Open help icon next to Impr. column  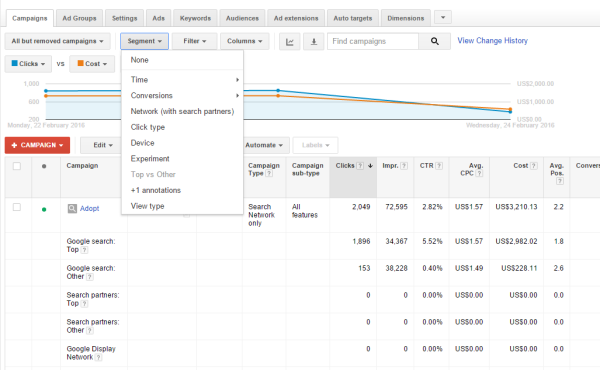click(x=404, y=166)
